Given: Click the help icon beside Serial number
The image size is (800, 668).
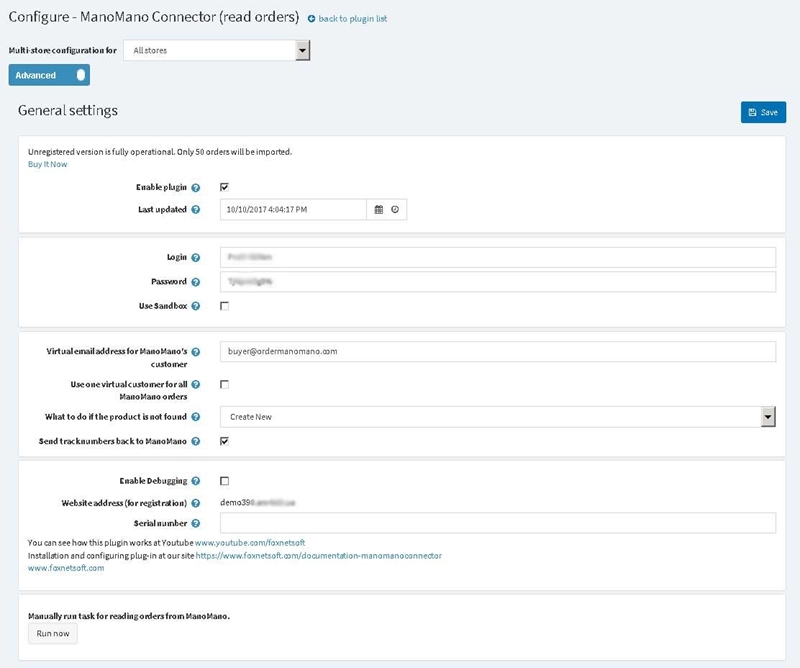Looking at the screenshot, I should [195, 524].
